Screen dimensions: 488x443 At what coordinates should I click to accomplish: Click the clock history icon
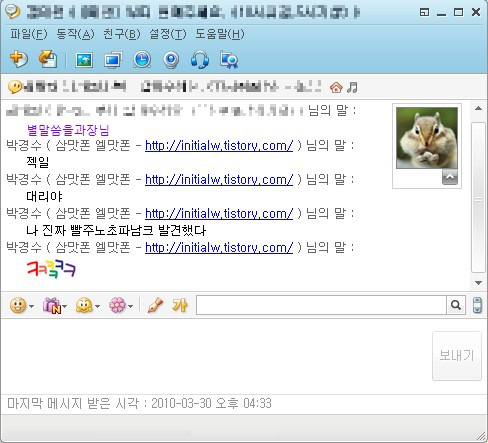pos(142,60)
